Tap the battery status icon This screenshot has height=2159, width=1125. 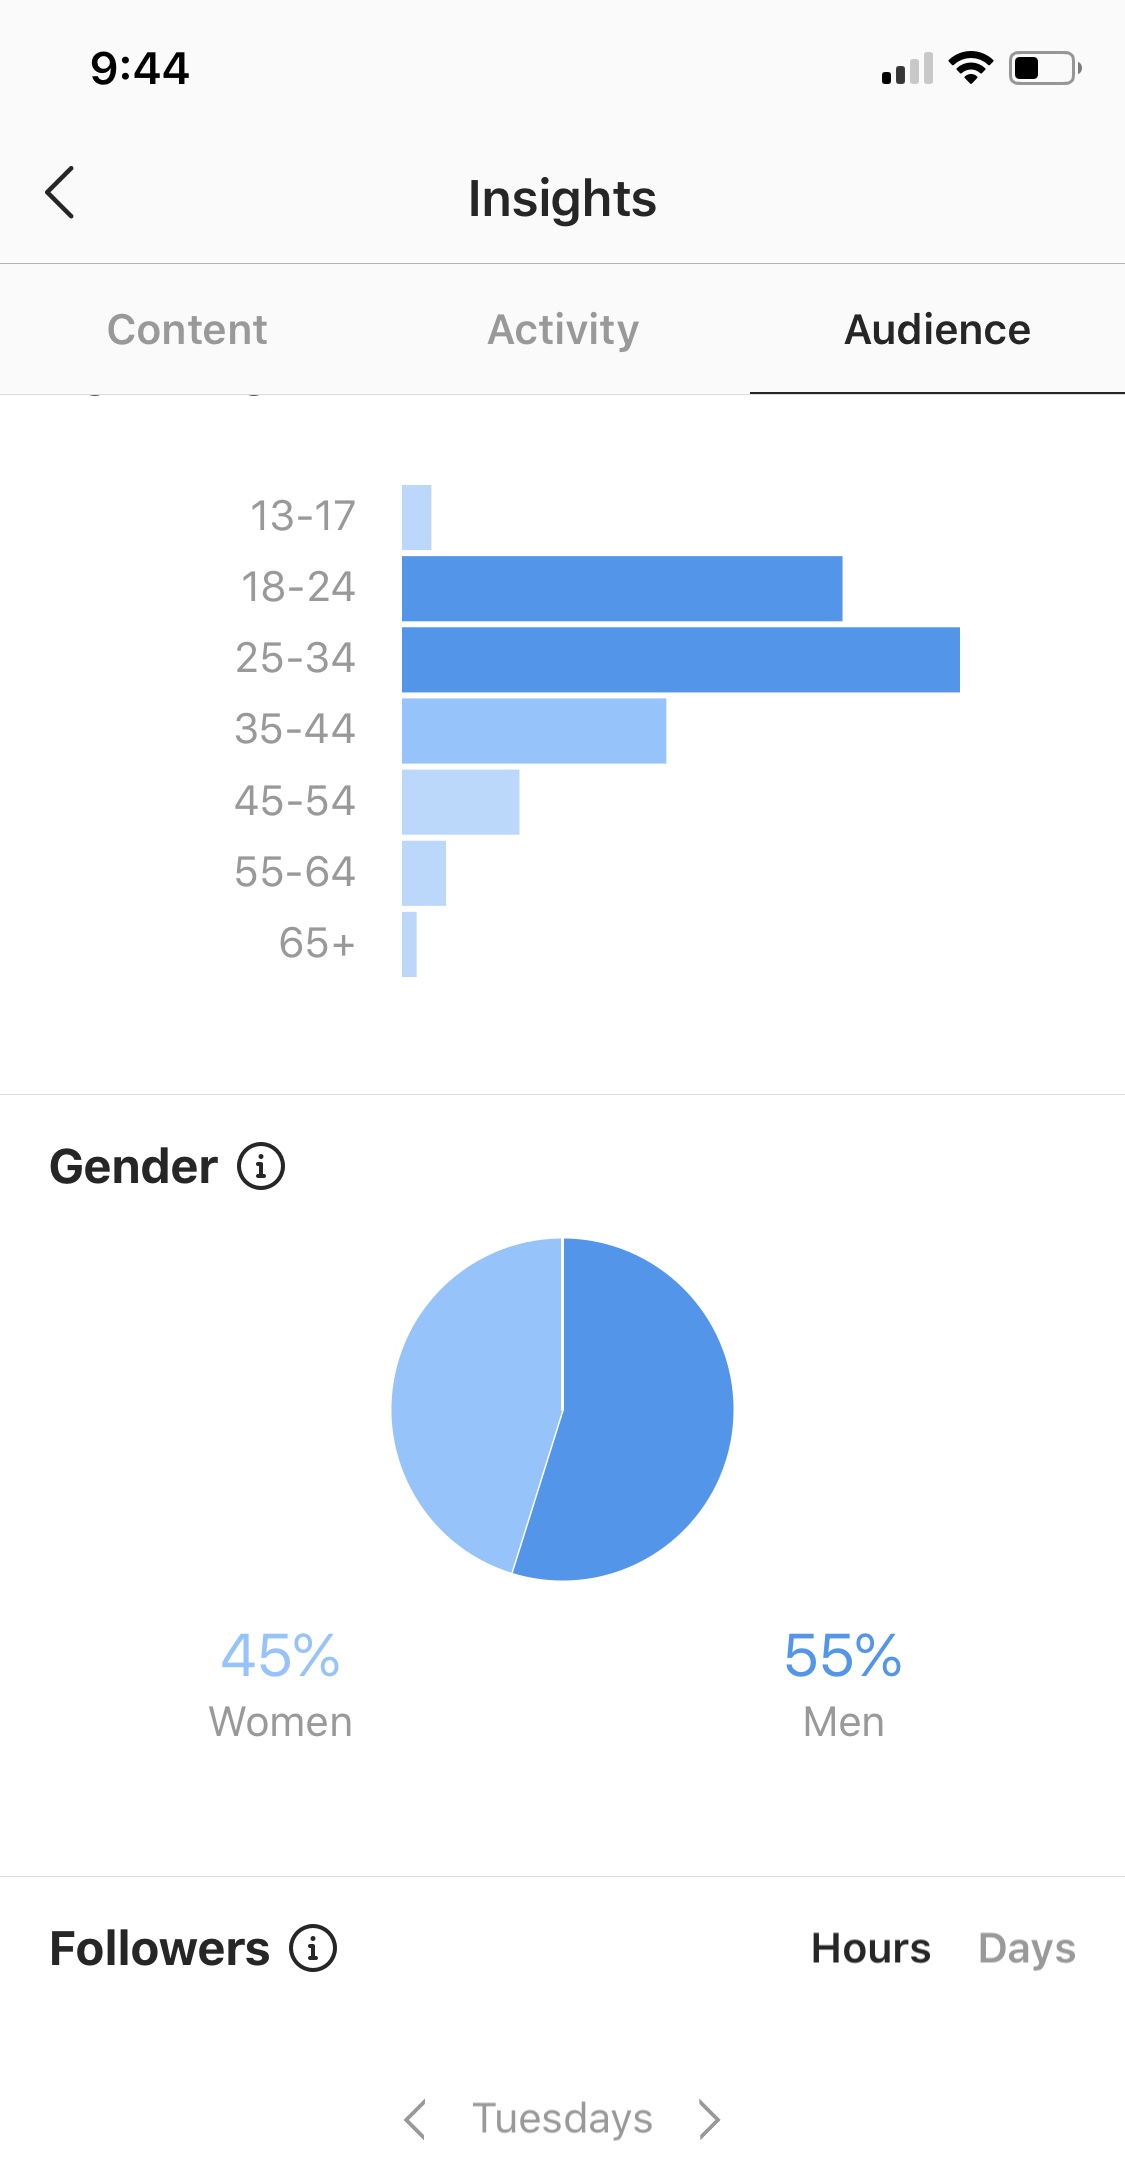1045,68
